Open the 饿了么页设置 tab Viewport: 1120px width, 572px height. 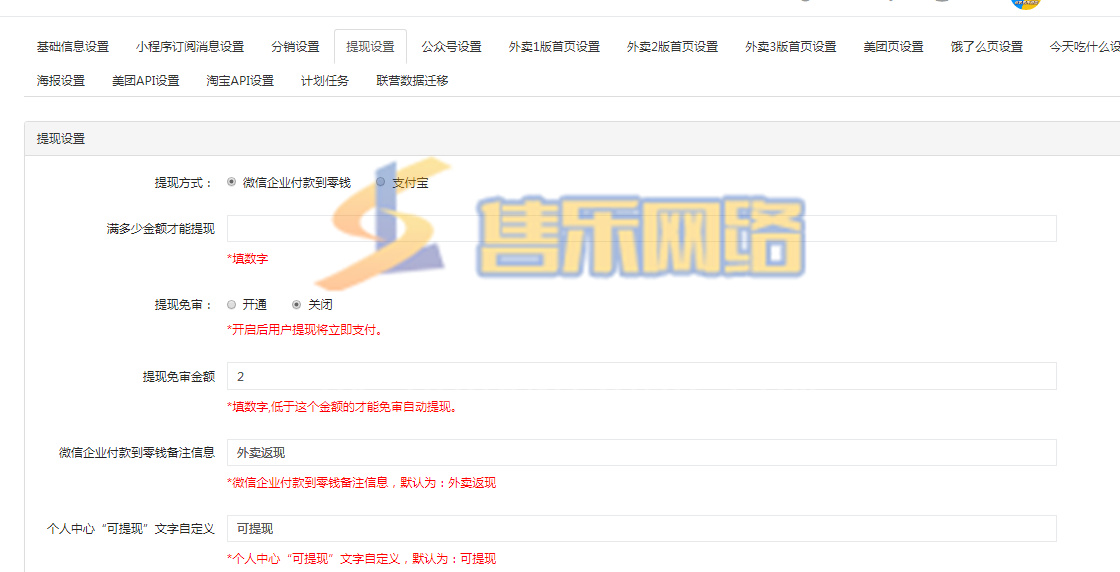pyautogui.click(x=986, y=47)
